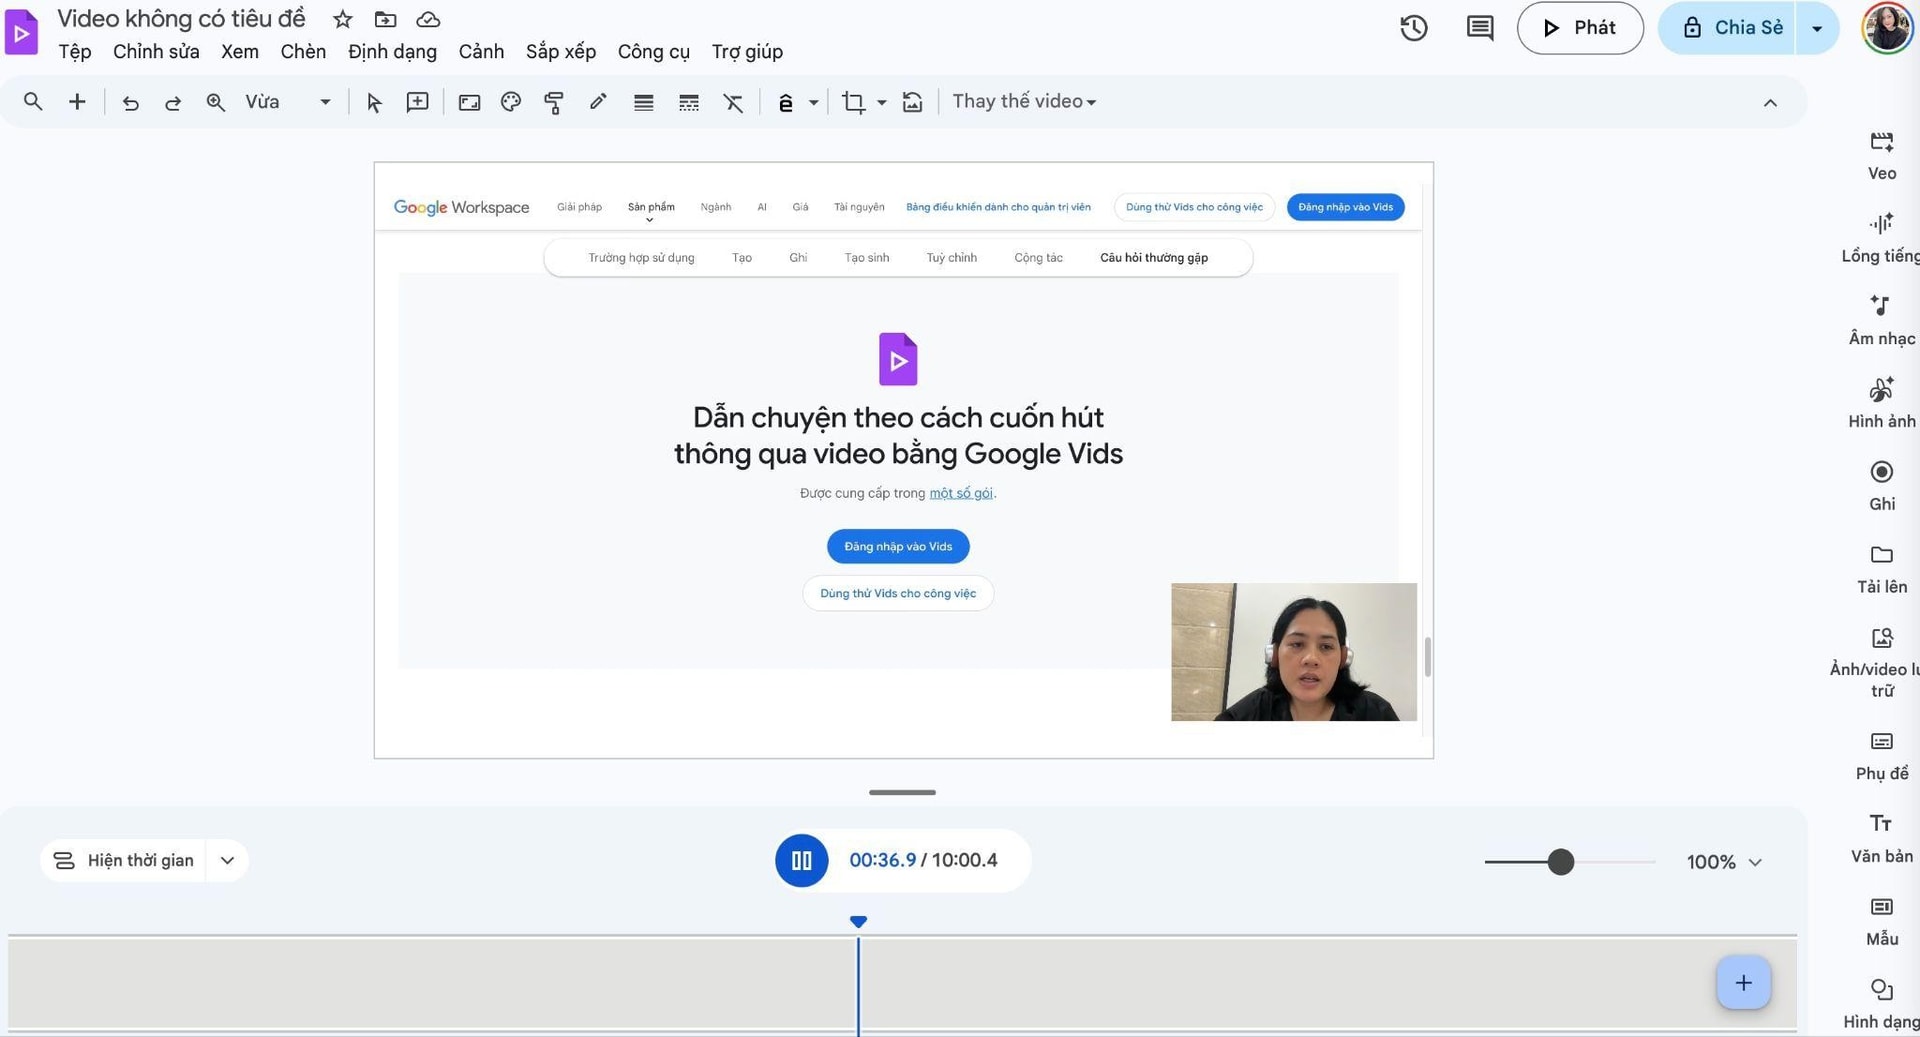Add a comment from the toolbar
The height and width of the screenshot is (1037, 1920).
pos(417,102)
